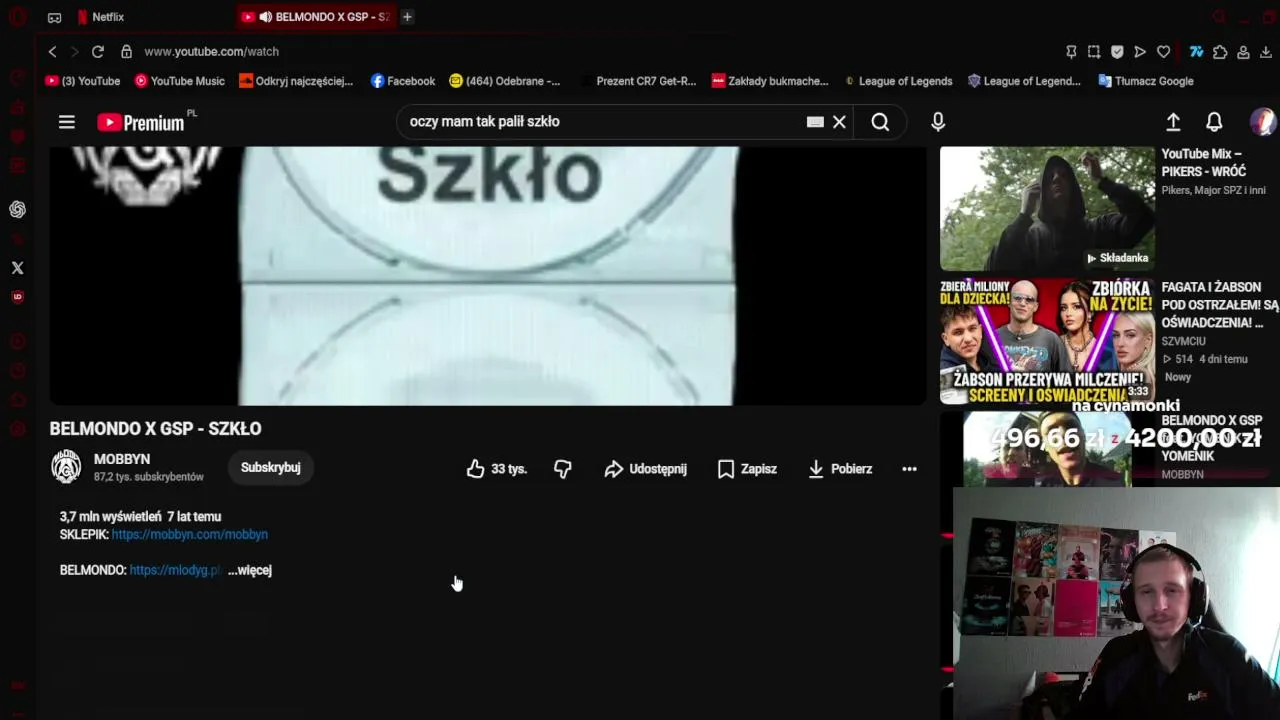
Task: Open browser downloads arrow icon
Action: click(x=1266, y=52)
